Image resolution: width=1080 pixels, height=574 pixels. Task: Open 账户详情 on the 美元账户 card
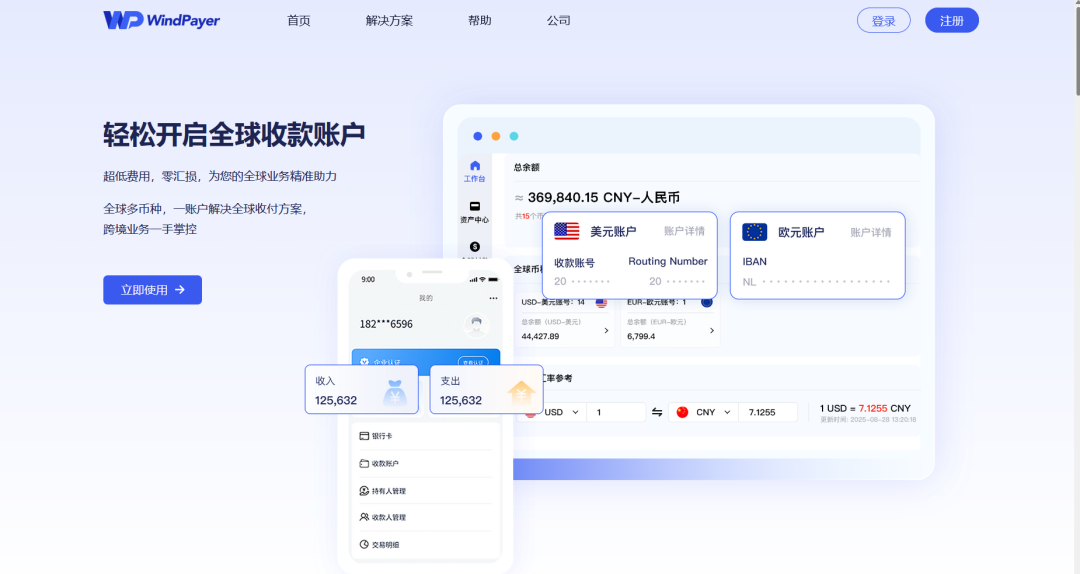[684, 232]
